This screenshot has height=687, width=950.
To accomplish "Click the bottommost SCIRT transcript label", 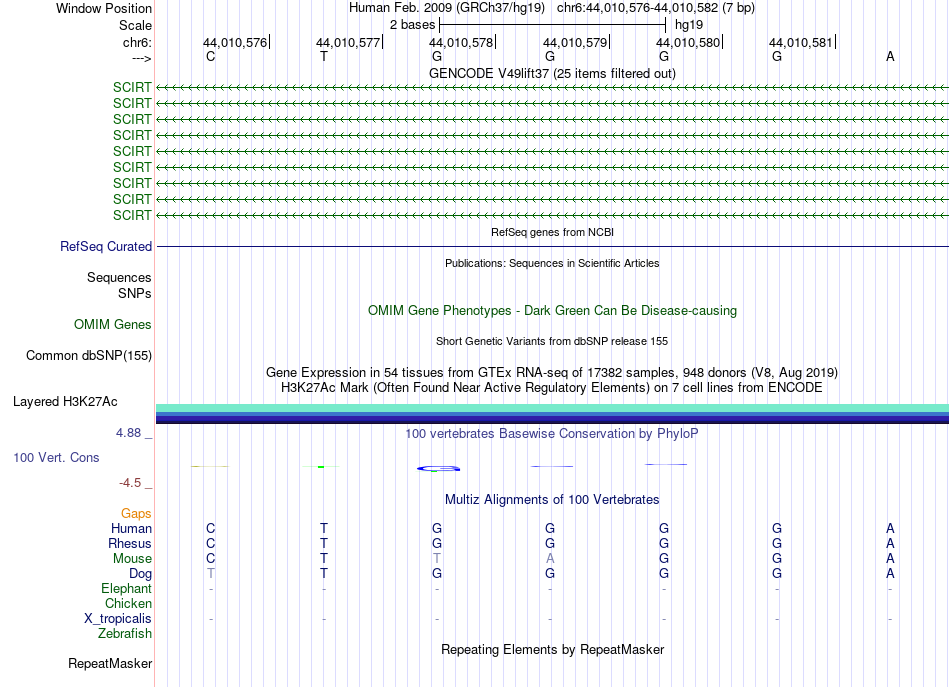I will (x=132, y=215).
